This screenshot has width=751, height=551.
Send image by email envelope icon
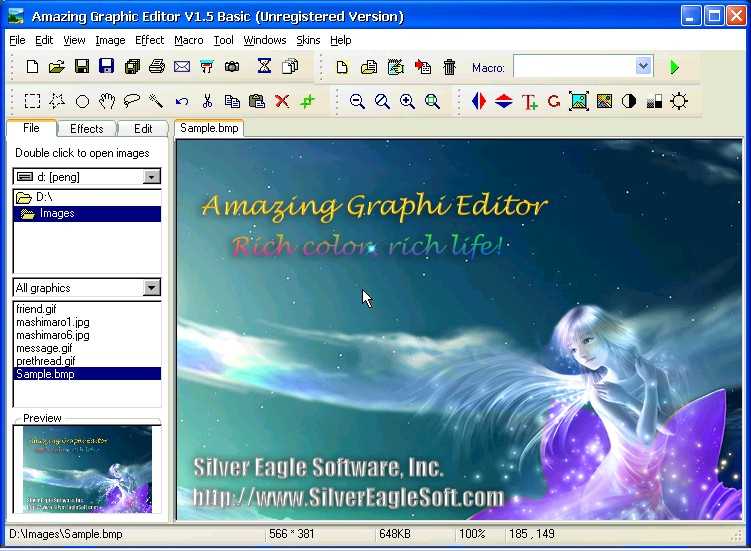[x=182, y=67]
